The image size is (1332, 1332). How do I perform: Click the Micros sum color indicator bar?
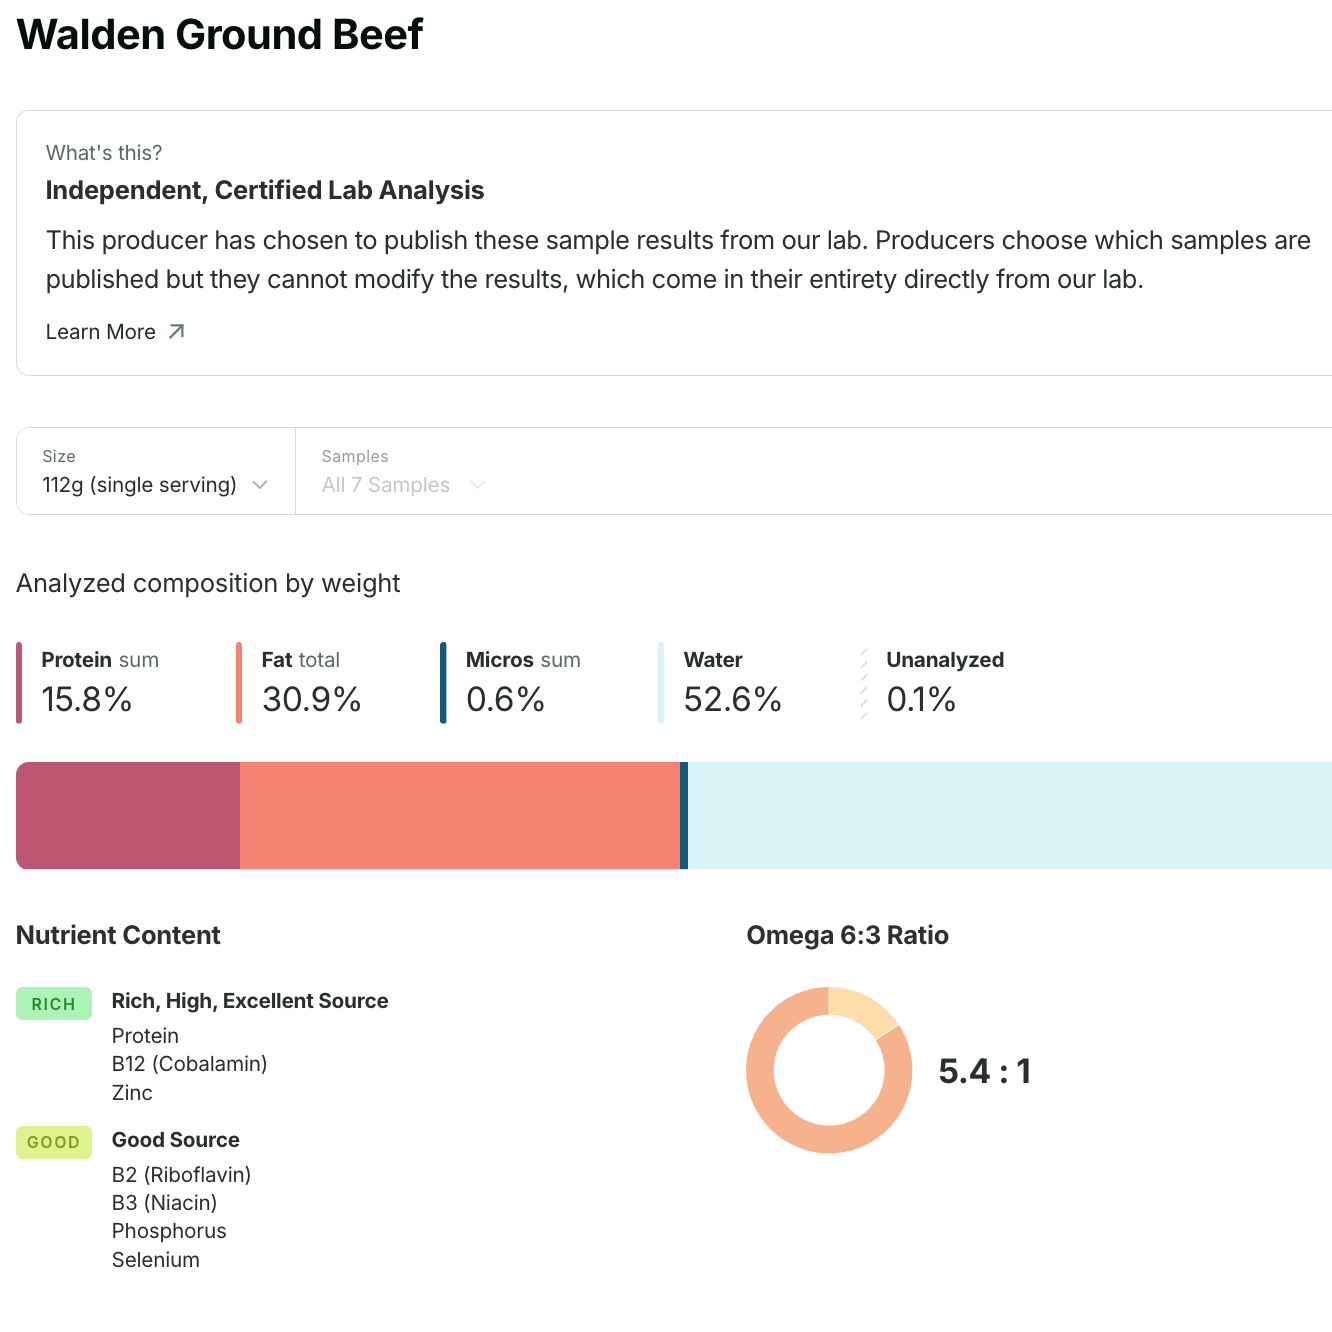click(x=443, y=682)
